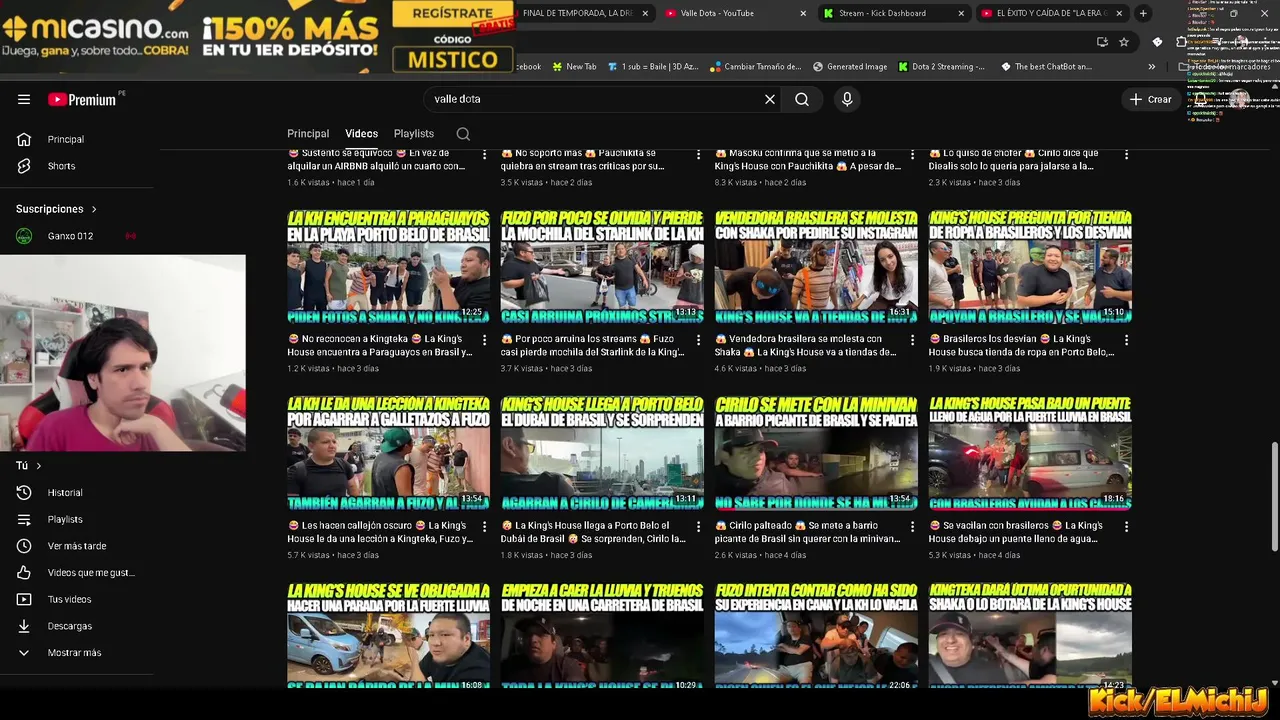Switch to the Playlists channel tab
This screenshot has height=720, width=1280.
click(414, 134)
